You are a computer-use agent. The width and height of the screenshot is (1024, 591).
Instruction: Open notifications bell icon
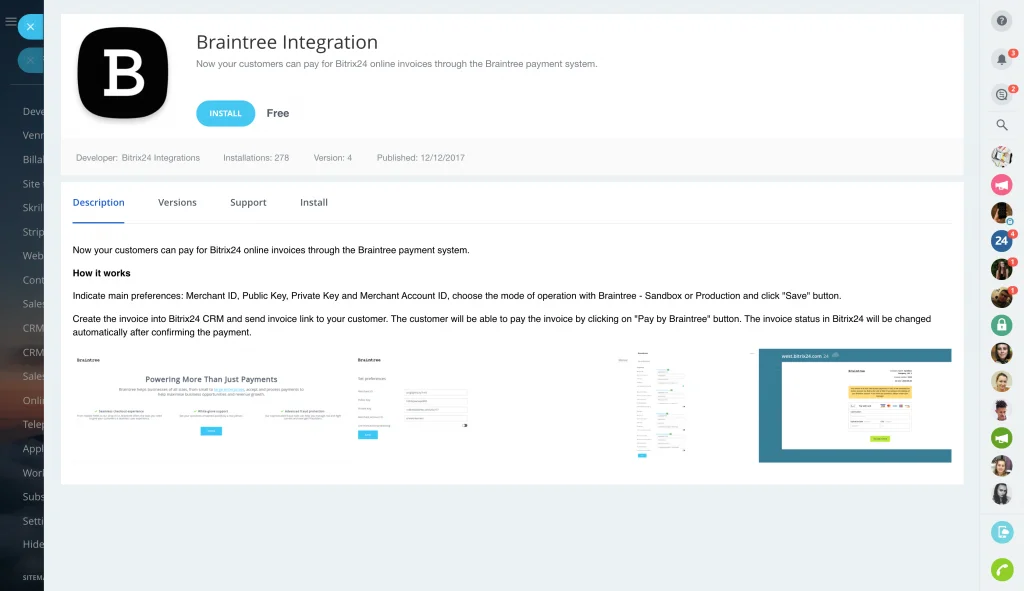[x=1002, y=59]
